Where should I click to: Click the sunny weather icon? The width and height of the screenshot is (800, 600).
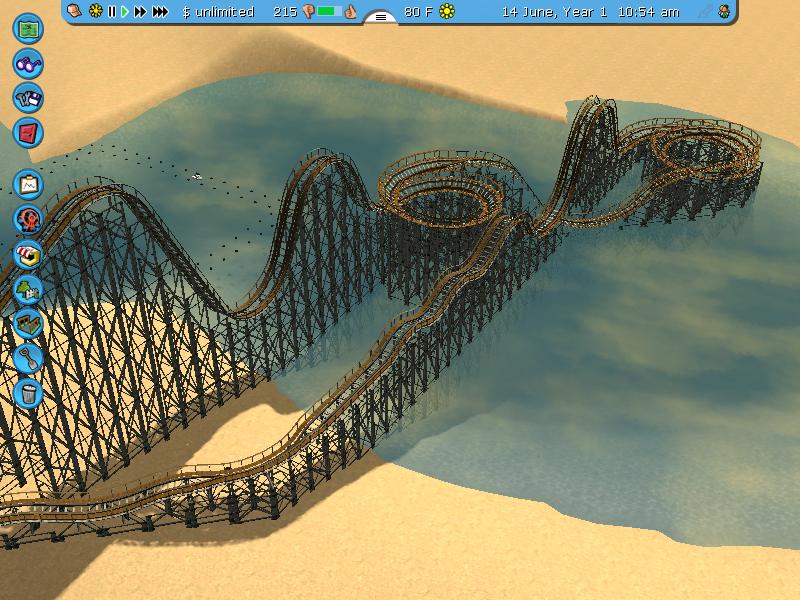[x=447, y=11]
